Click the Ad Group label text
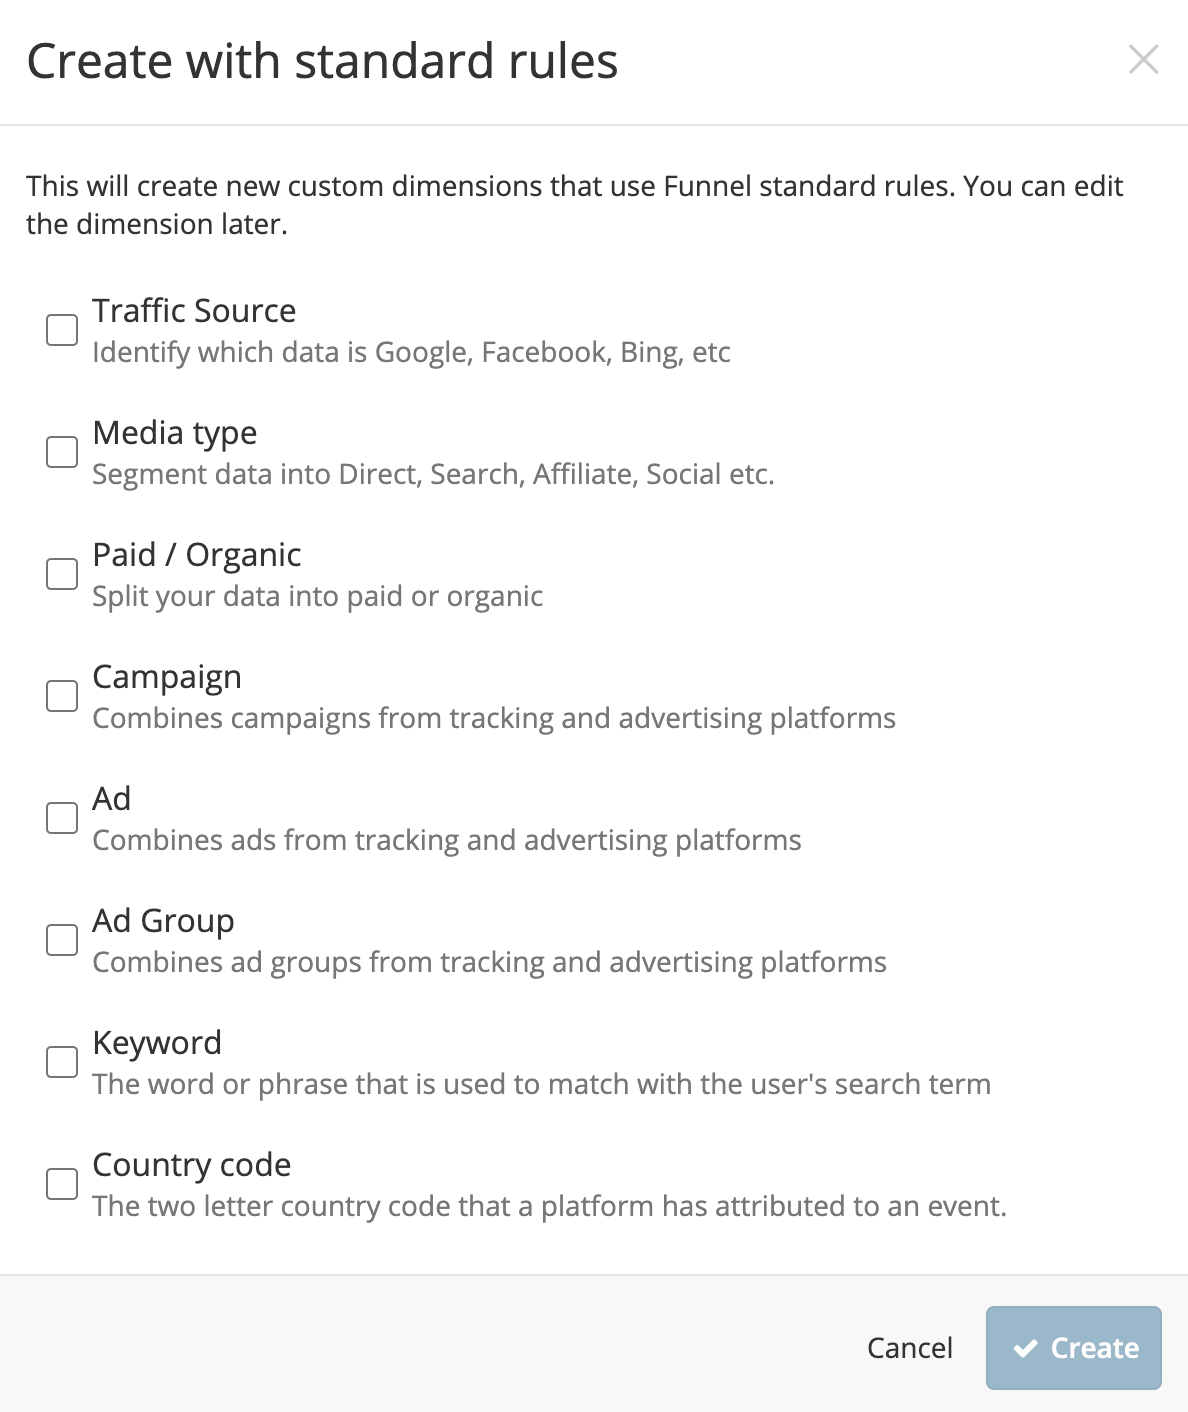This screenshot has width=1188, height=1412. [163, 921]
